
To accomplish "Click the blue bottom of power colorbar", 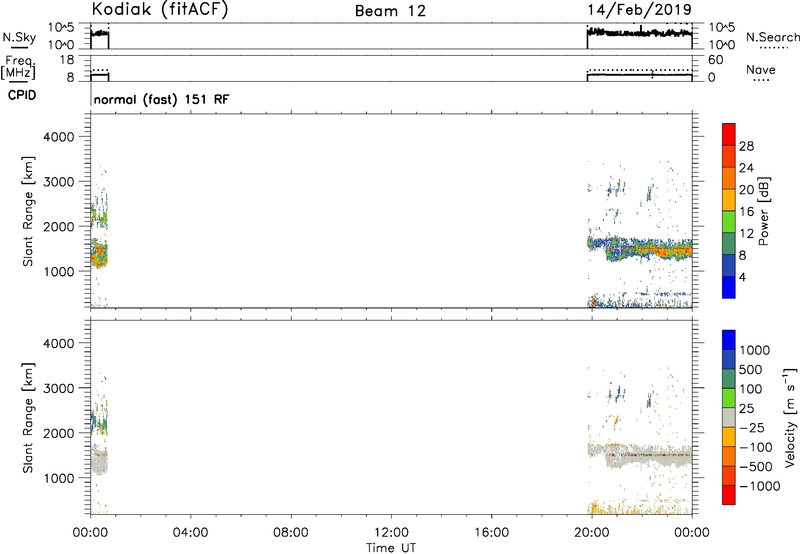I will click(x=729, y=287).
